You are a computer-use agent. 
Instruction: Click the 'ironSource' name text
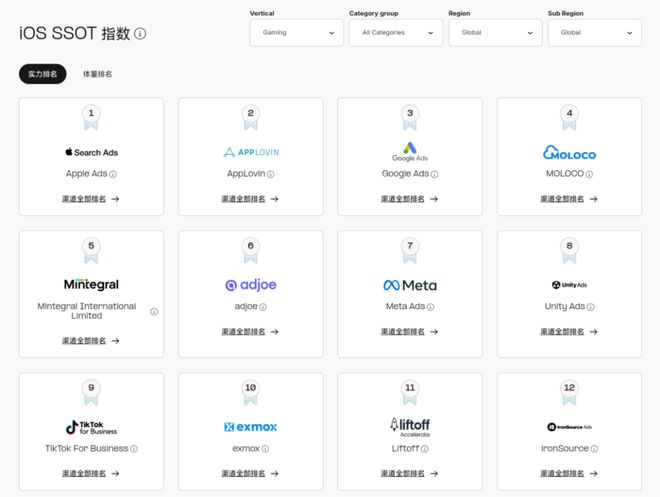pyautogui.click(x=565, y=449)
